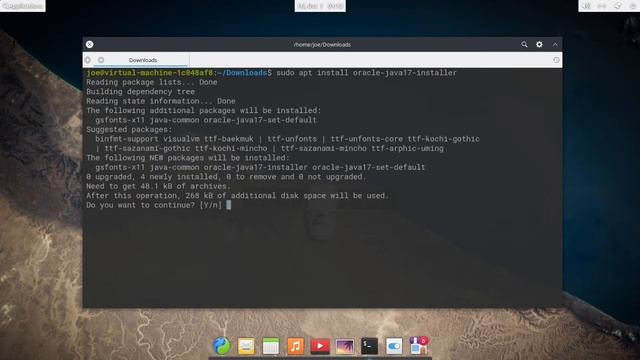
Task: Open the network indicator in top panel
Action: (602, 6)
